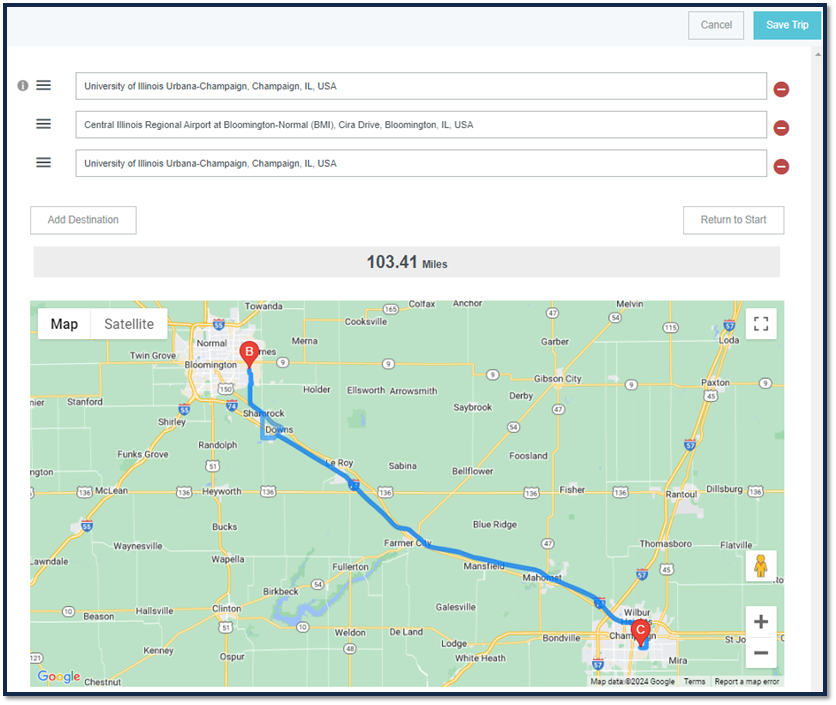Add a new destination

[x=83, y=220]
